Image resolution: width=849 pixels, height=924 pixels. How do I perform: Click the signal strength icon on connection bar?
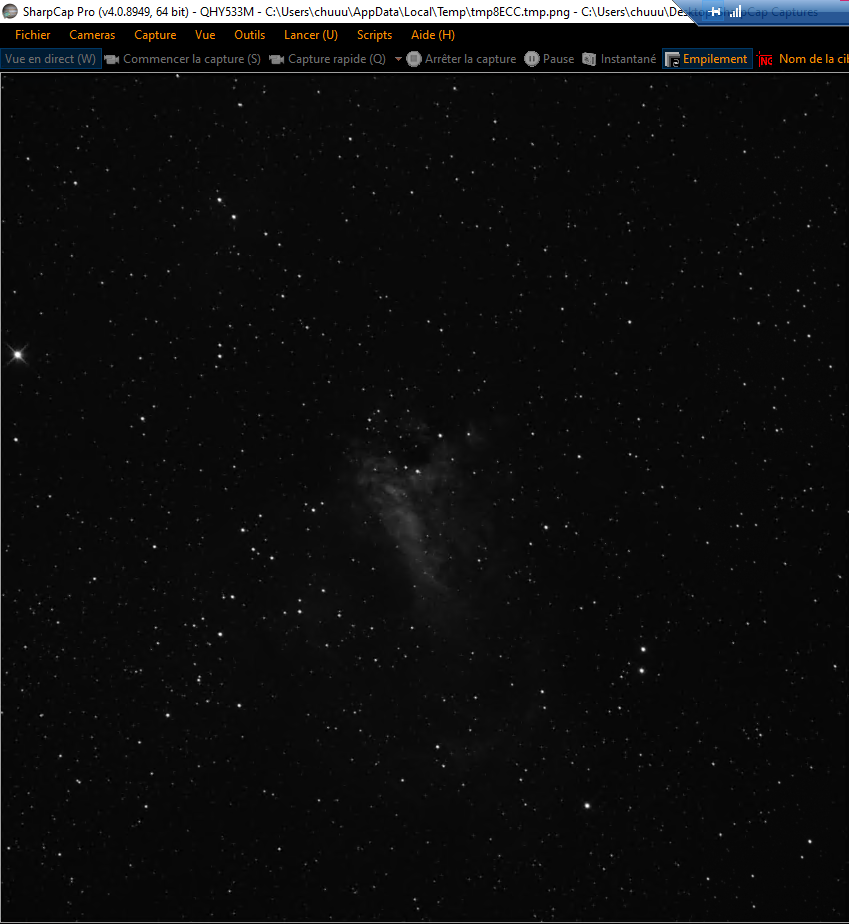tap(735, 11)
